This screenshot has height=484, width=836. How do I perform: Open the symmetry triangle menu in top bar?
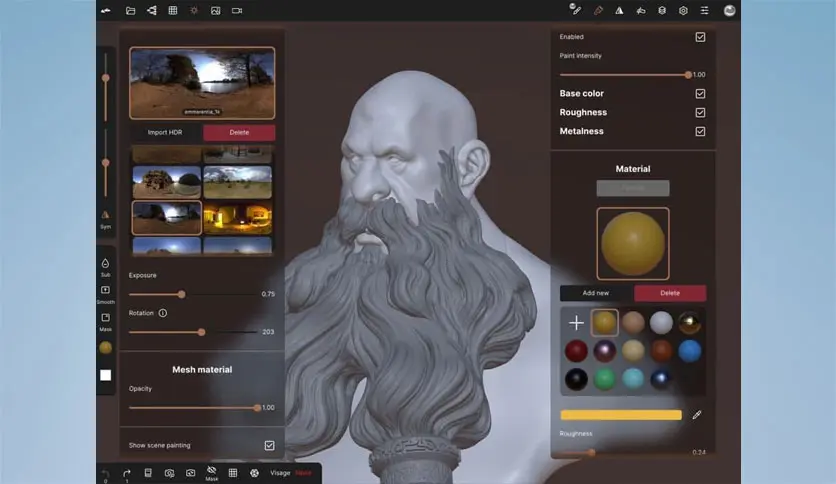coord(619,11)
